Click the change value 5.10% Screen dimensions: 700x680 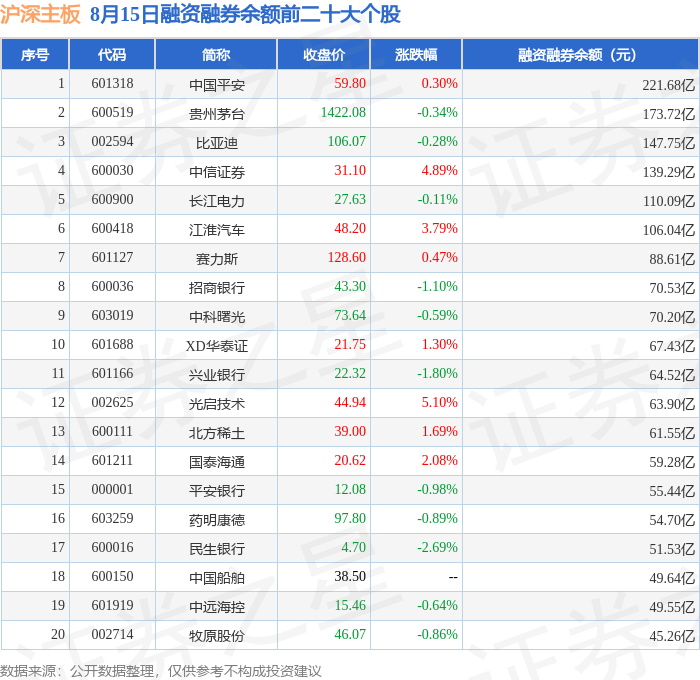click(x=440, y=403)
